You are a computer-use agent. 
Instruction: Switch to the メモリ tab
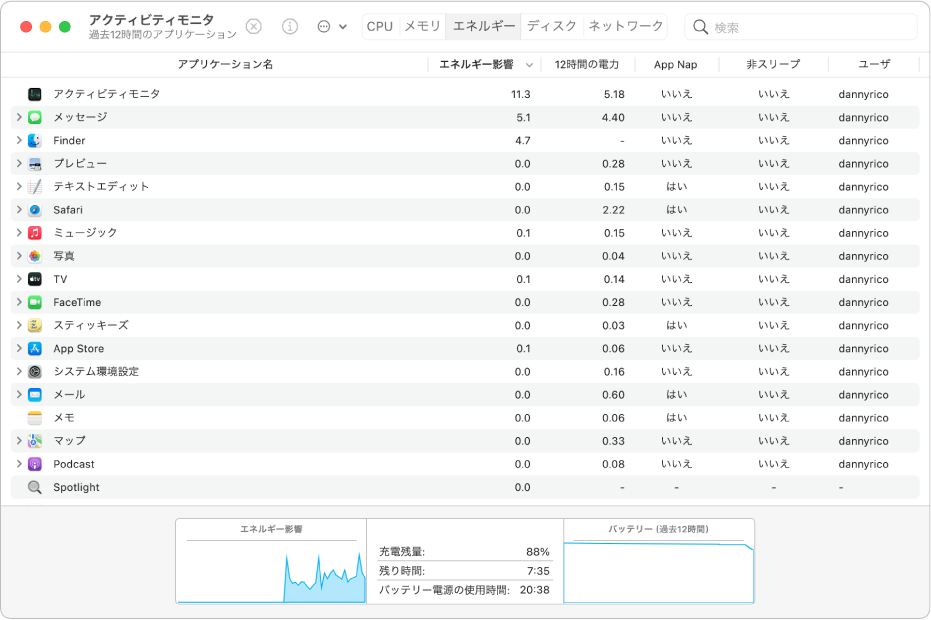[422, 27]
